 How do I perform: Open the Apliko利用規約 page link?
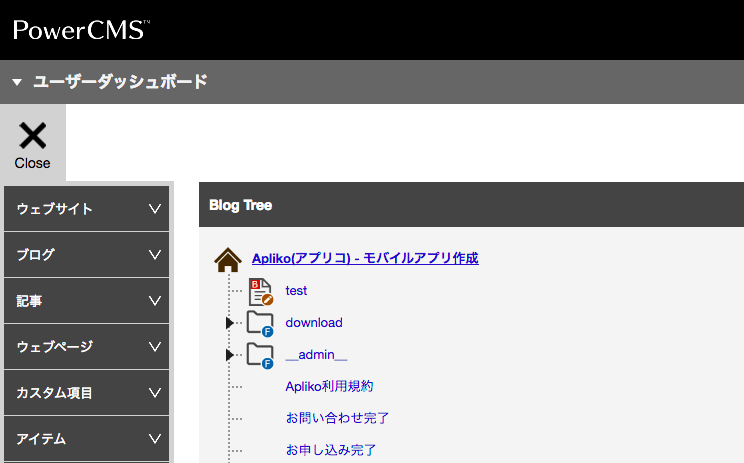tap(329, 386)
